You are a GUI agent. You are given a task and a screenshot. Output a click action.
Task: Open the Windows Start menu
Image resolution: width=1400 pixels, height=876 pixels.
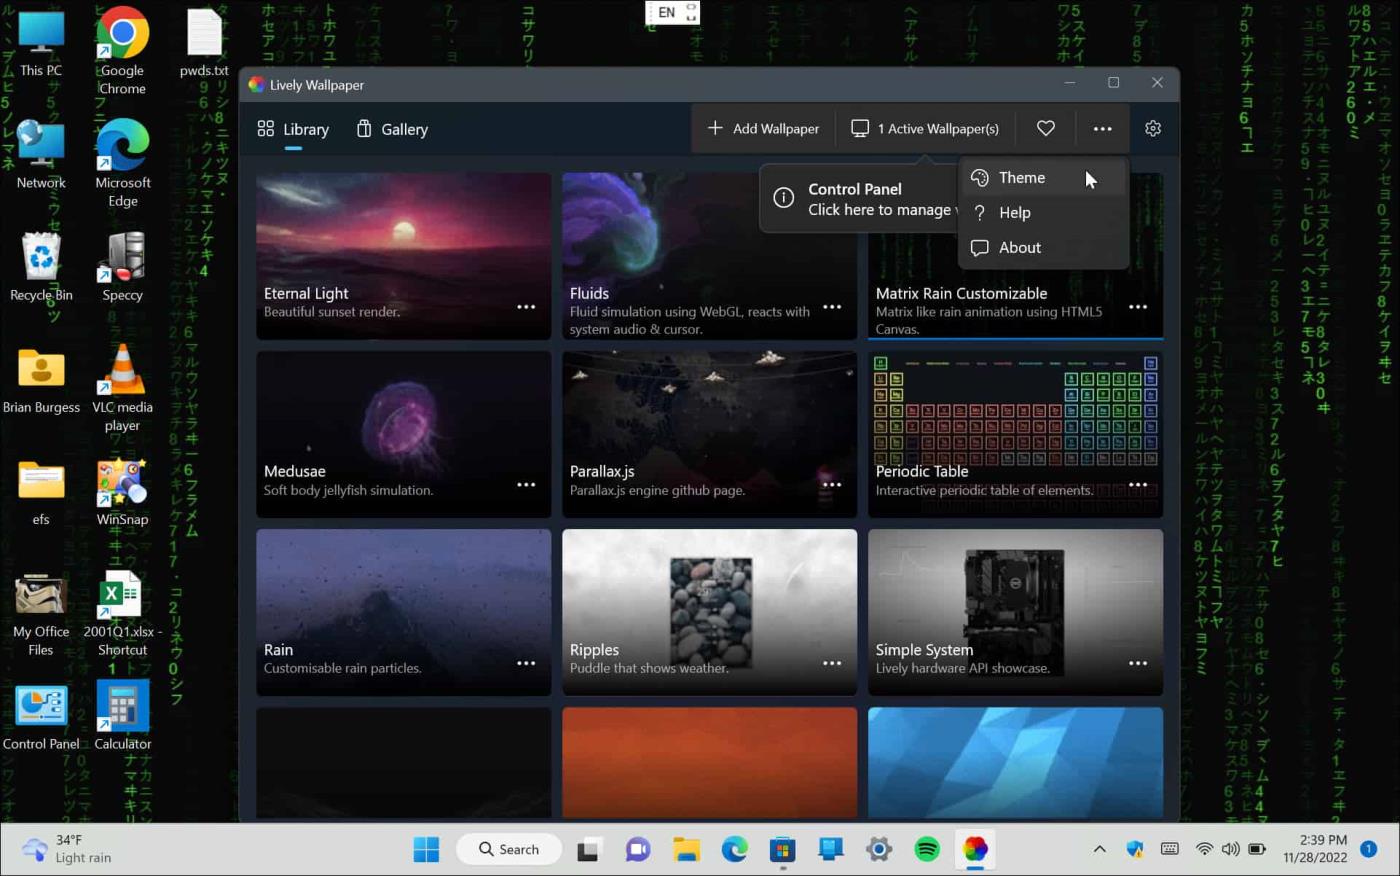coord(426,850)
